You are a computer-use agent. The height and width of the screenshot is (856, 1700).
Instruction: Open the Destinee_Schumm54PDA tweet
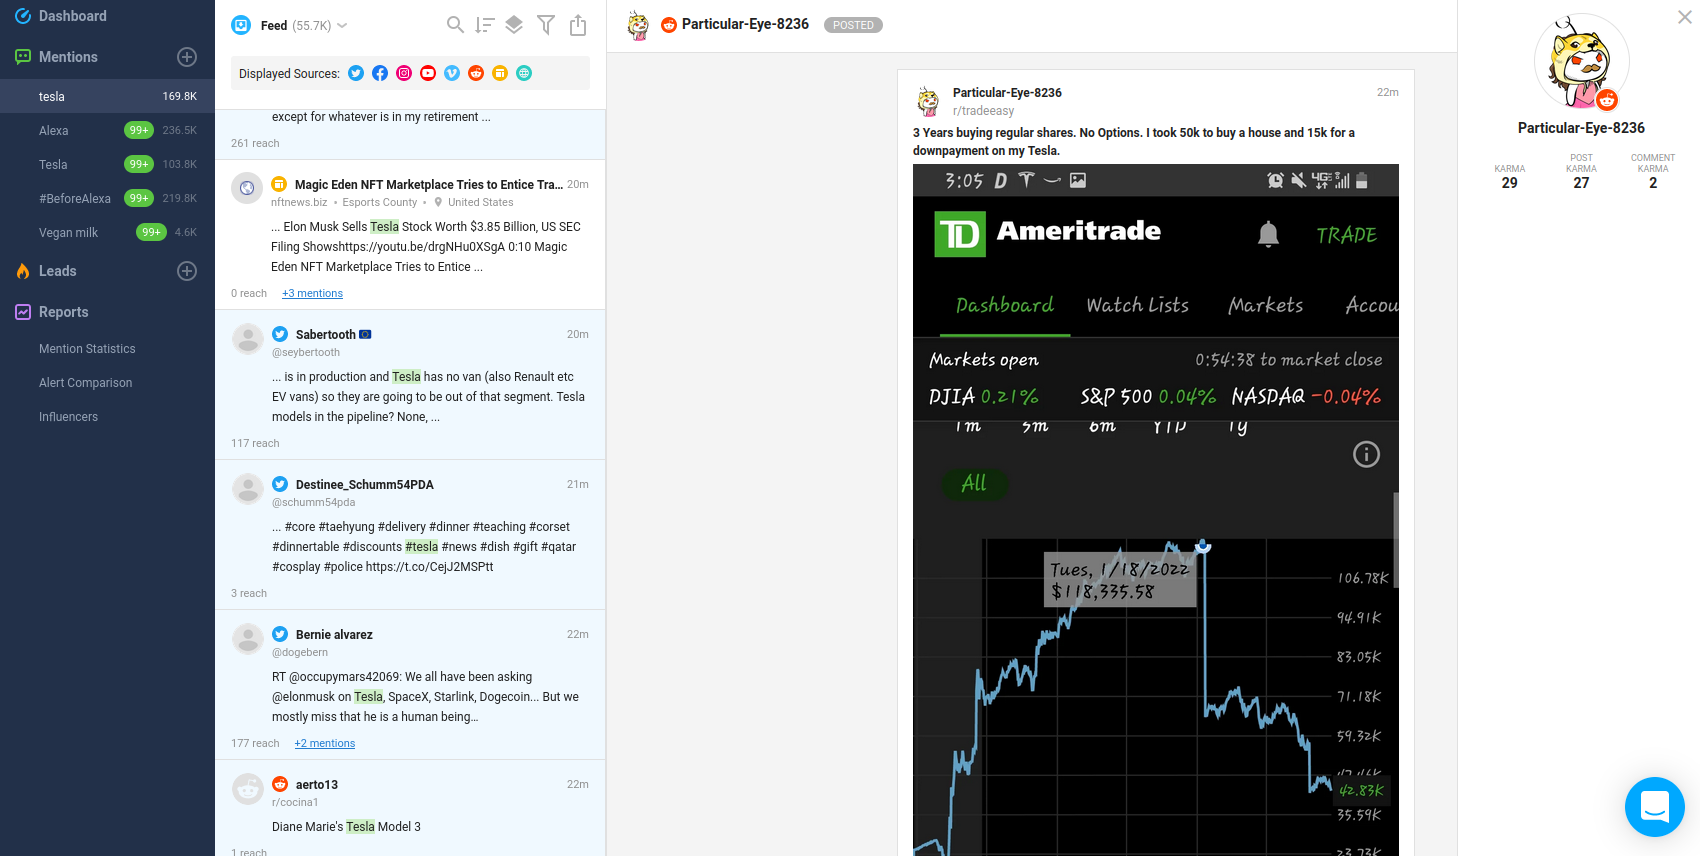click(410, 534)
